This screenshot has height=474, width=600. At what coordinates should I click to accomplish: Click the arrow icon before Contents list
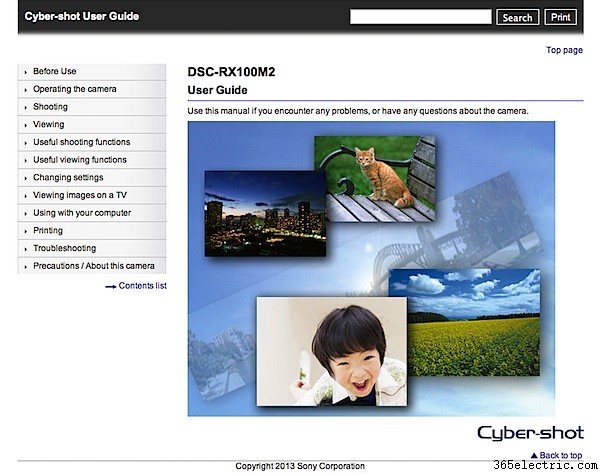pos(111,287)
